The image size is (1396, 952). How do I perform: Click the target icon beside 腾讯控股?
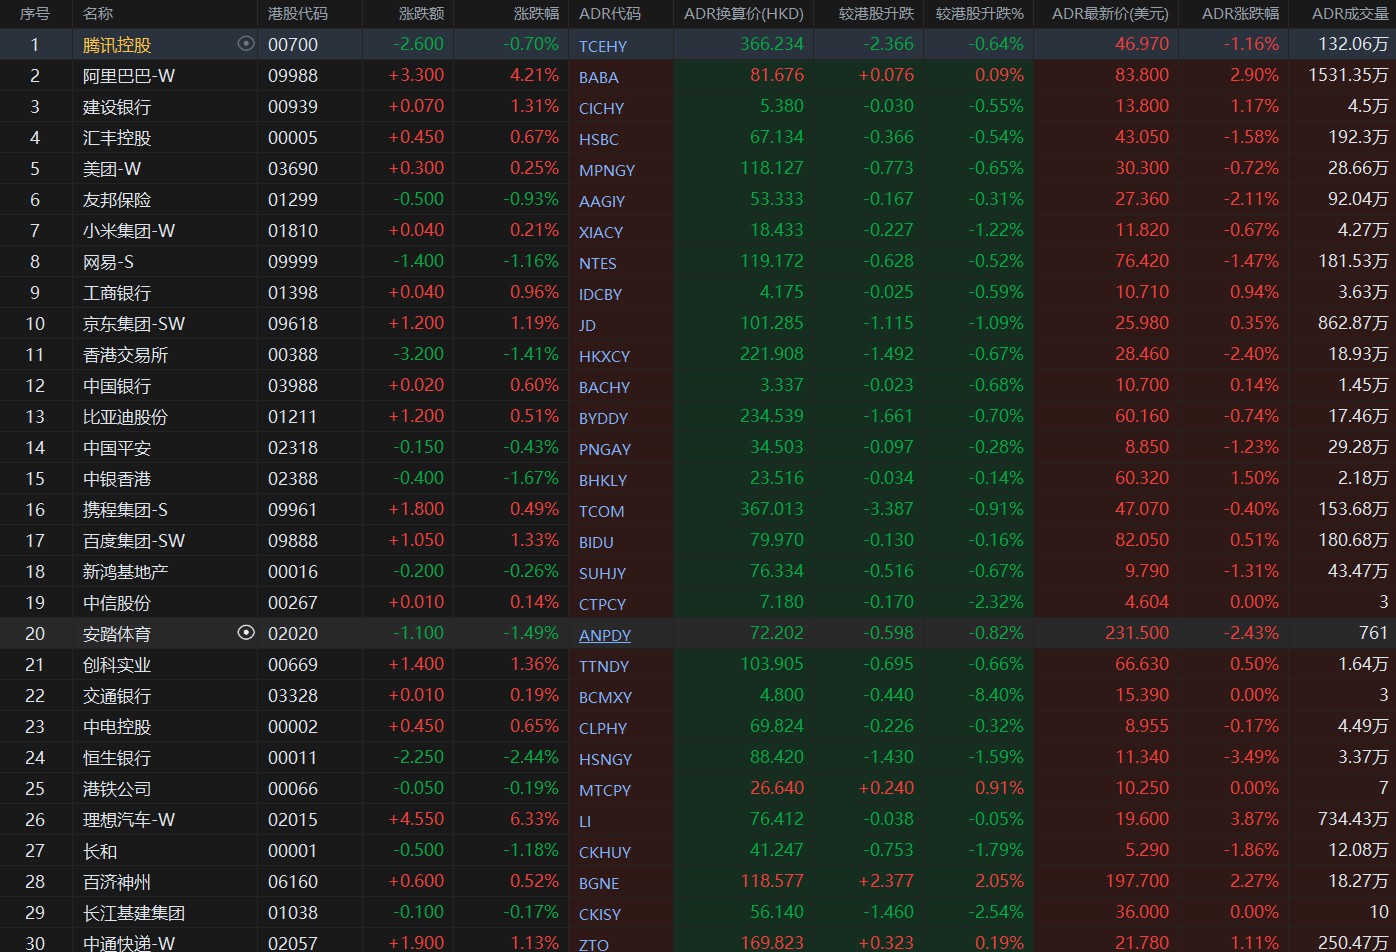pos(246,44)
